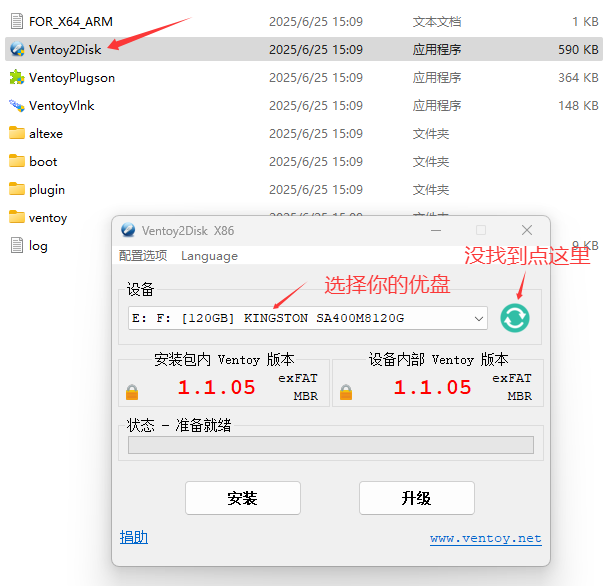Click the 文件夹 type in boot row
607x586 pixels.
pyautogui.click(x=430, y=161)
